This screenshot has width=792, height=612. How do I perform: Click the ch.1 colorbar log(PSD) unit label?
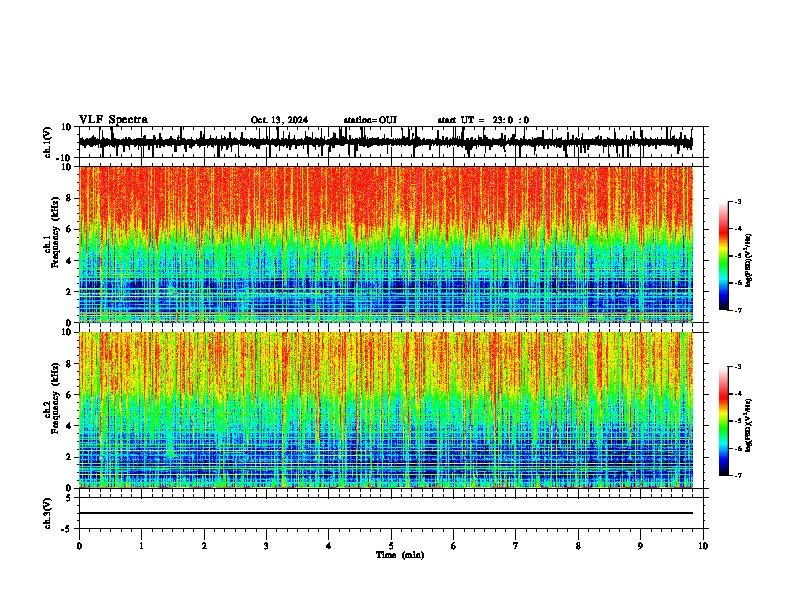pos(749,260)
